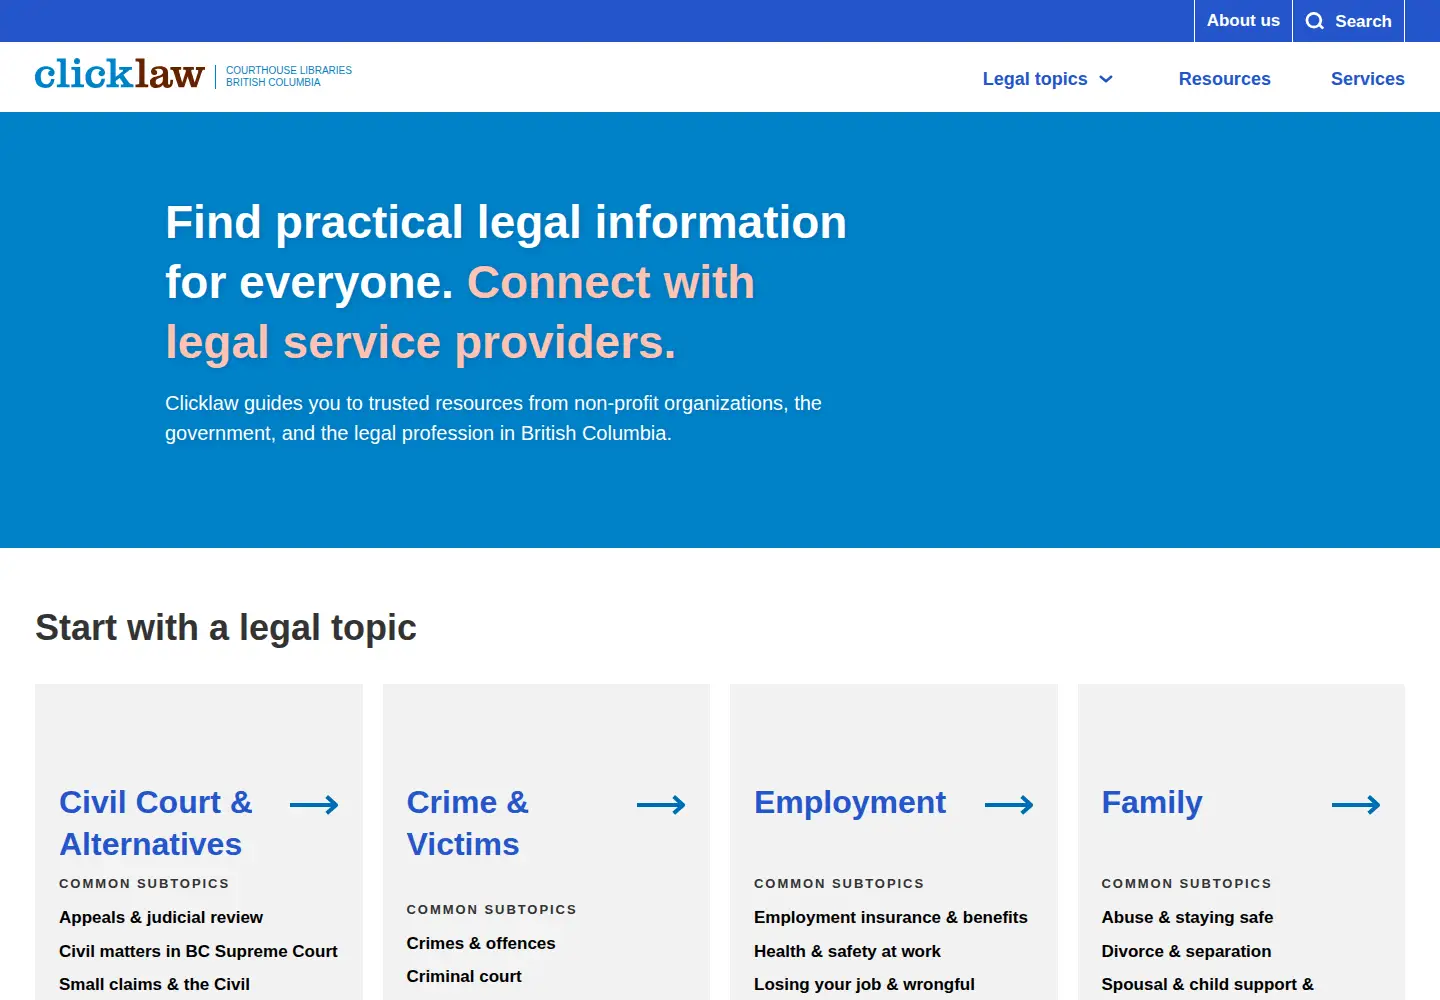Open the Family topic heading

point(1152,802)
